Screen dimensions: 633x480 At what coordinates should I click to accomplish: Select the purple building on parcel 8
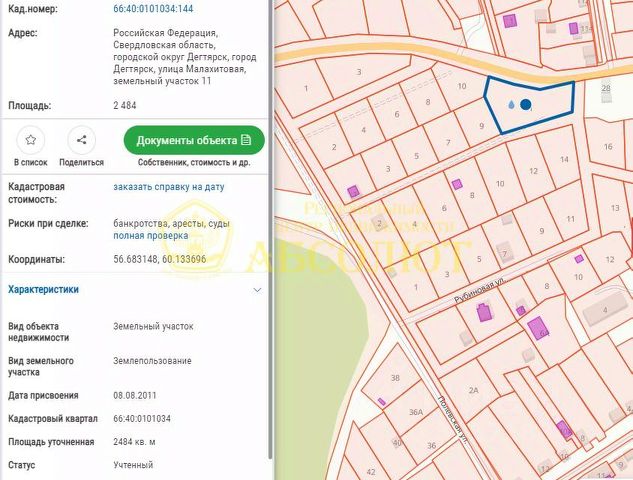457,184
